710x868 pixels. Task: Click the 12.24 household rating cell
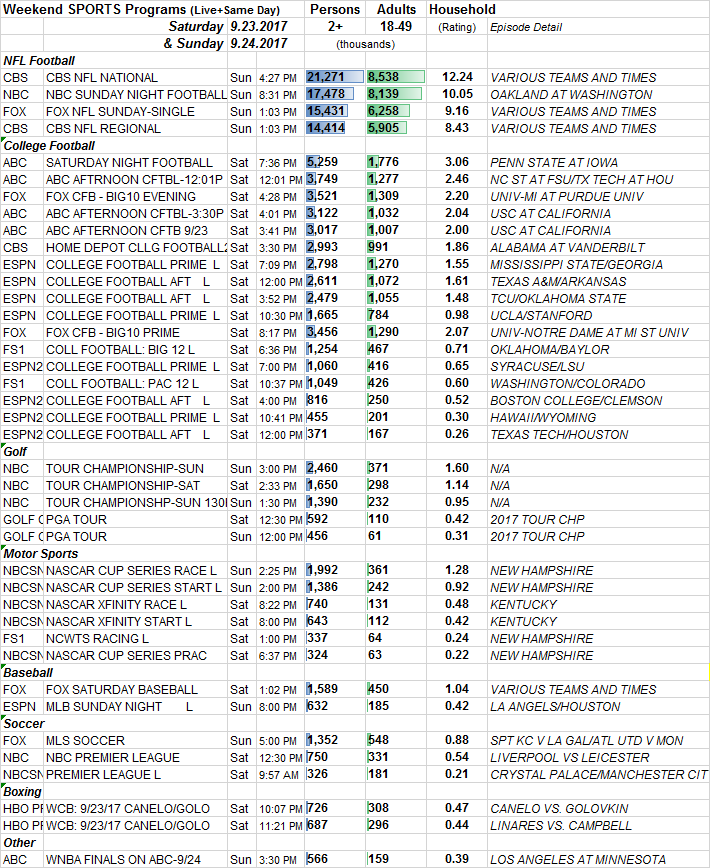click(457, 77)
